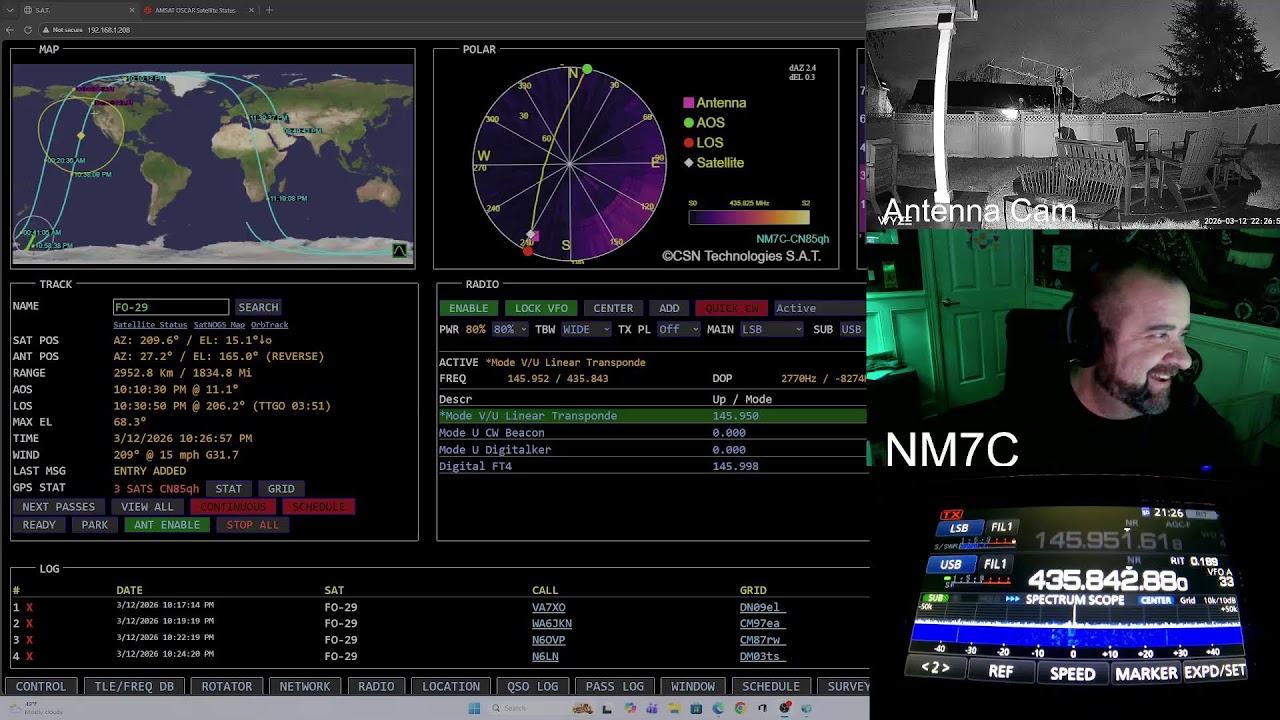Open the TX PL Off dropdown
This screenshot has height=720, width=1280.
(x=677, y=329)
